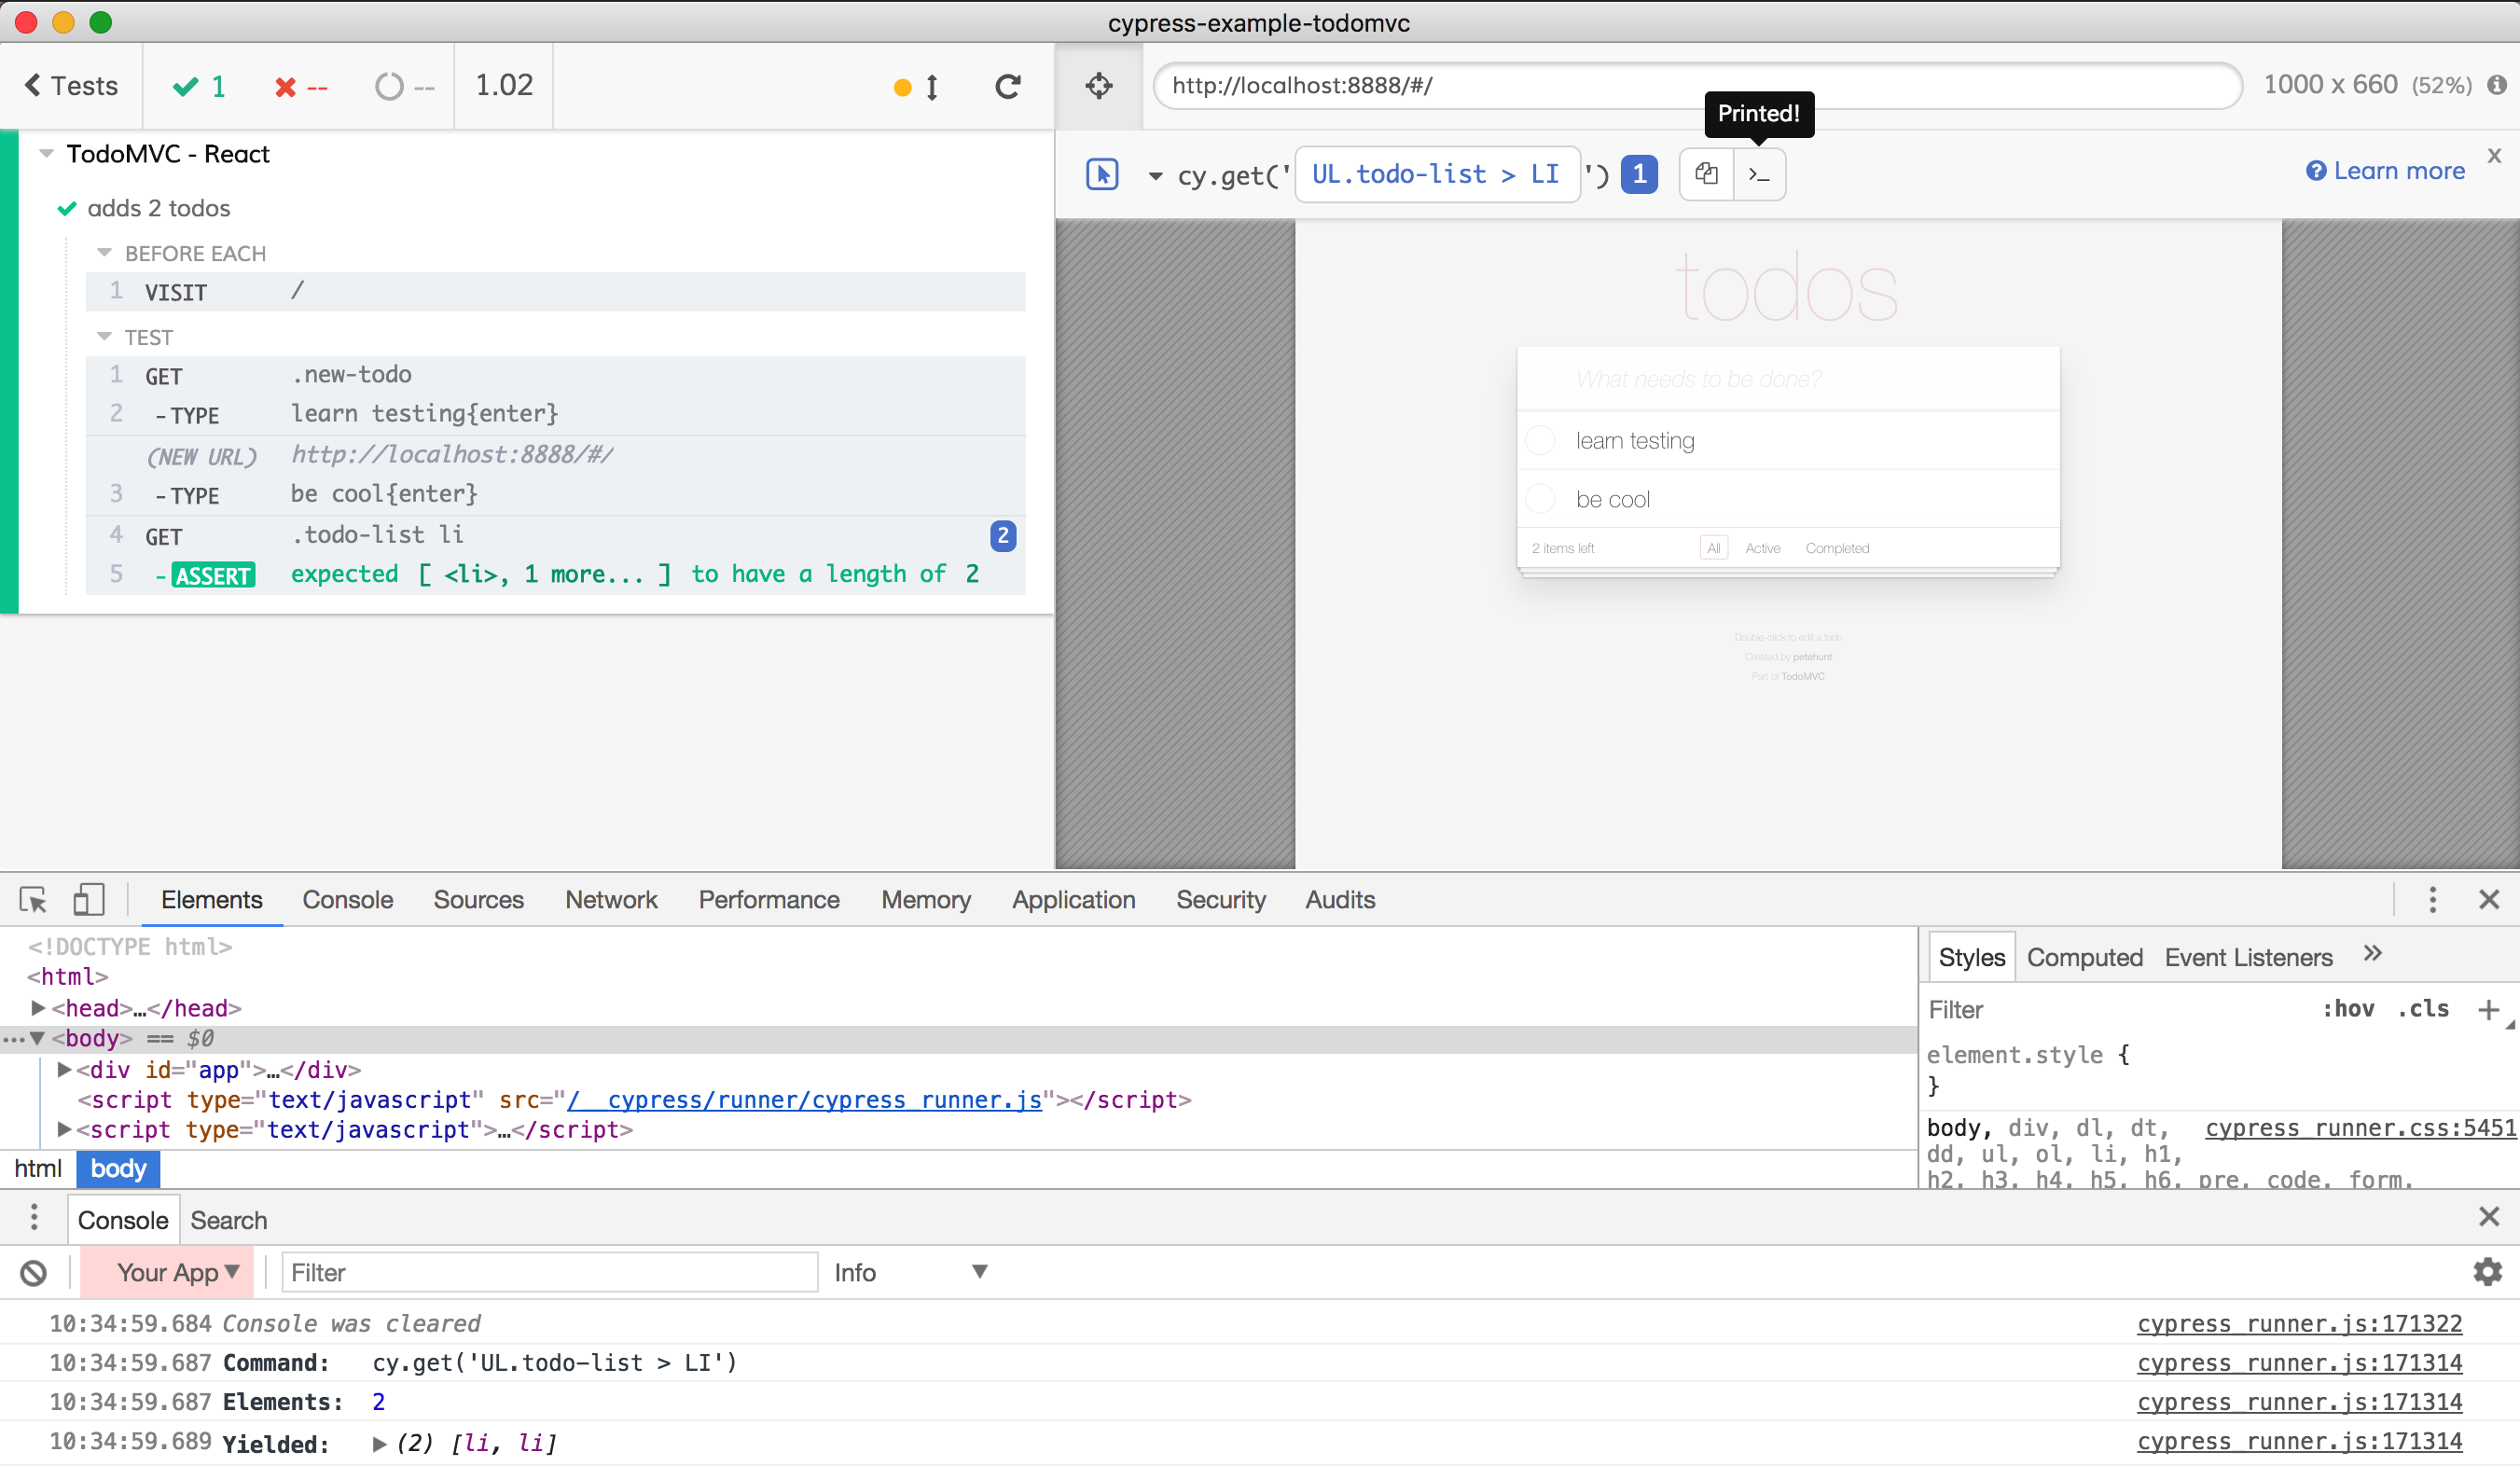Select the Completed todos filter

(x=1837, y=548)
